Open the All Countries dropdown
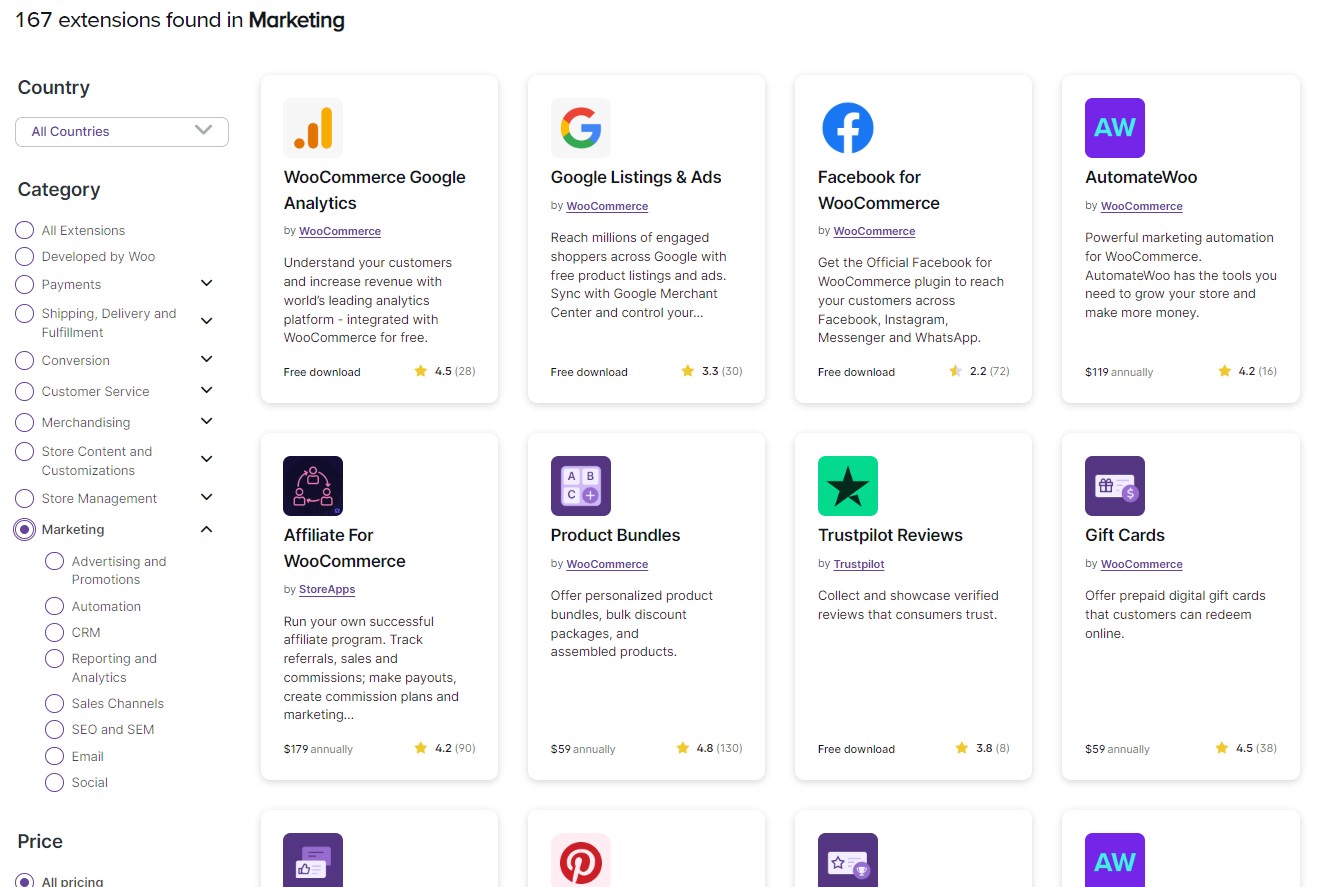This screenshot has height=887, width=1318. pyautogui.click(x=122, y=131)
